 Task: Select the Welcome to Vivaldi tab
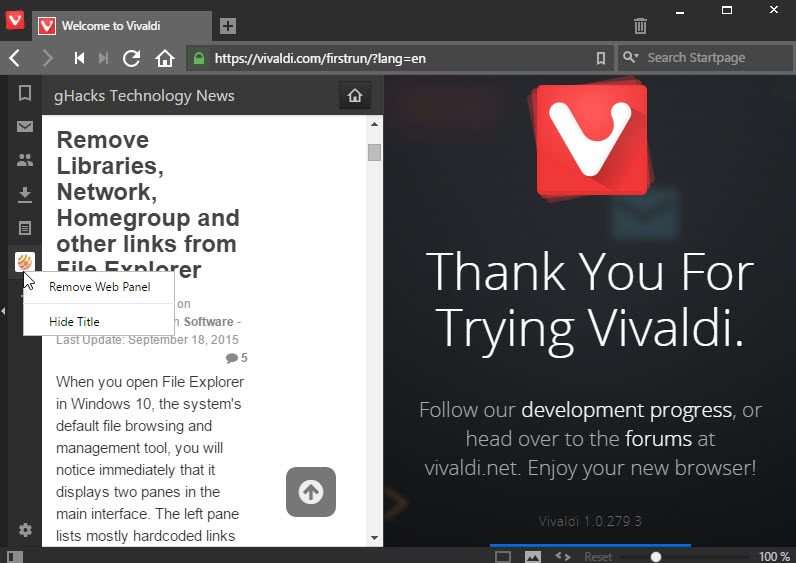[122, 26]
